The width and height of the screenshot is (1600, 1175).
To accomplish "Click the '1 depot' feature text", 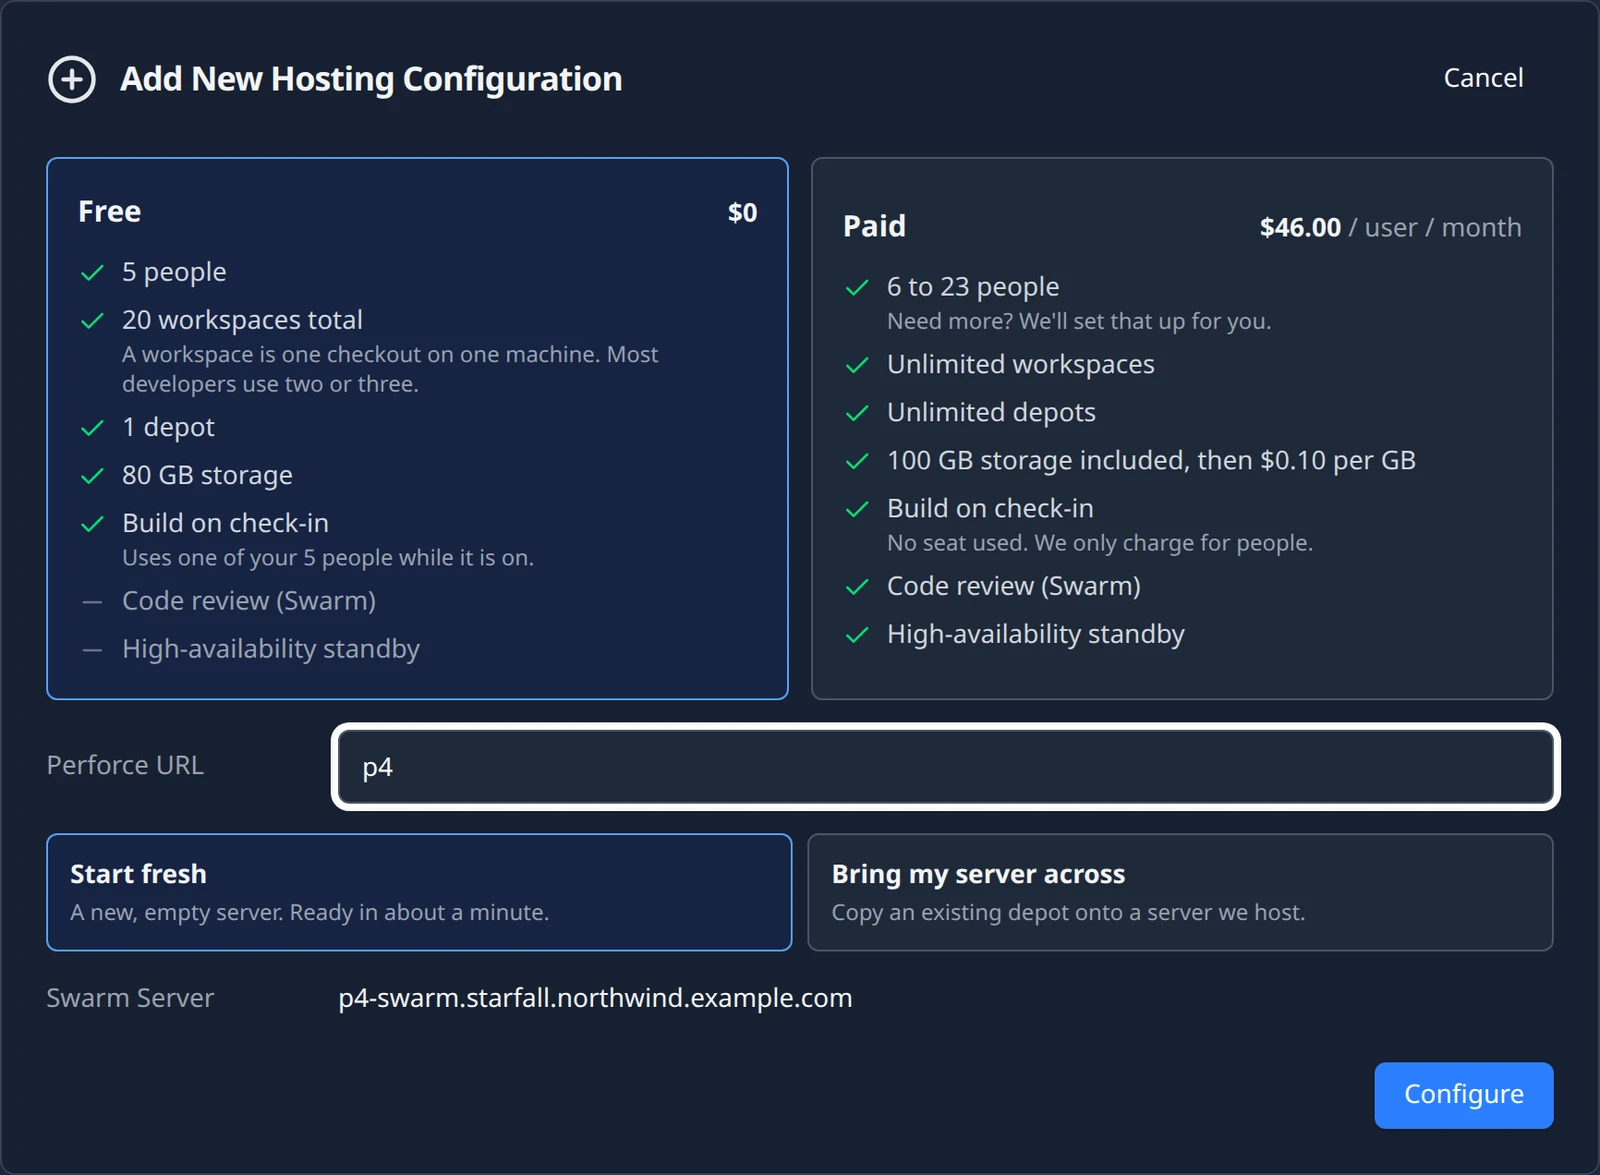I will click(168, 428).
